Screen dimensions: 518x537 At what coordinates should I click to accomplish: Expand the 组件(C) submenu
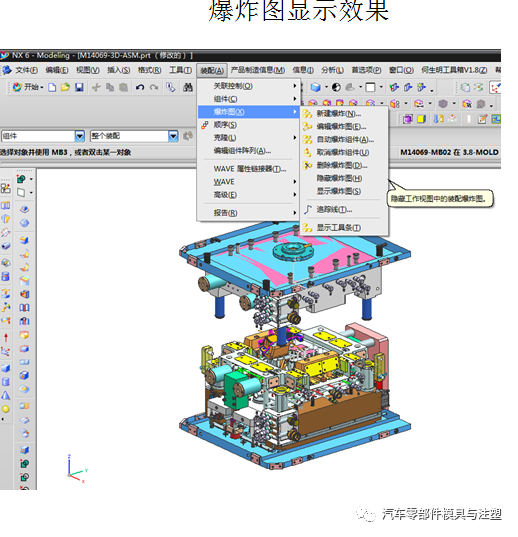coord(249,99)
